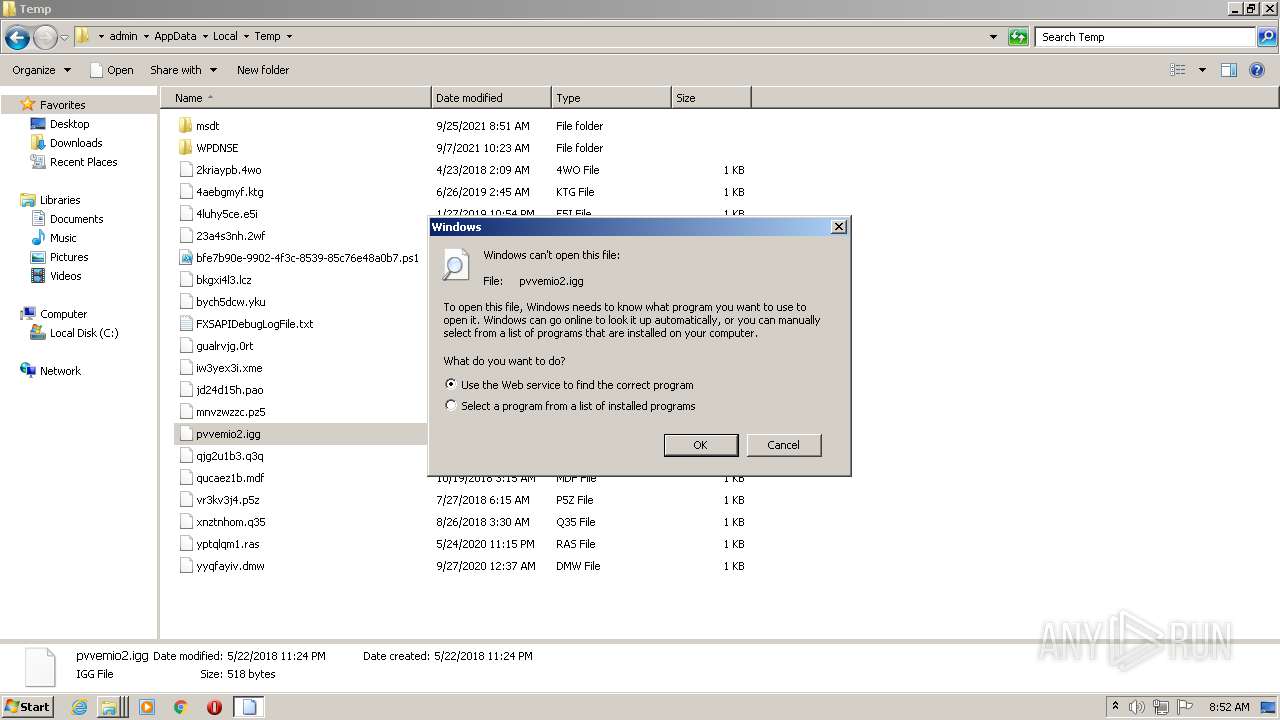Select file 4aebgmyf.ktg

[230, 192]
